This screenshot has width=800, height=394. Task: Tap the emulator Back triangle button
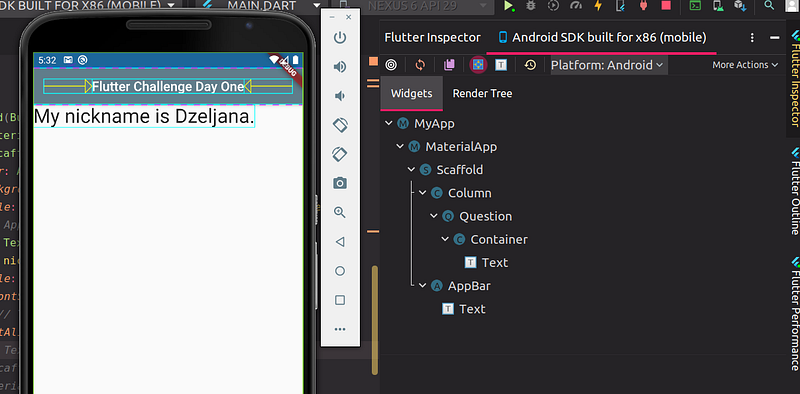coord(340,241)
